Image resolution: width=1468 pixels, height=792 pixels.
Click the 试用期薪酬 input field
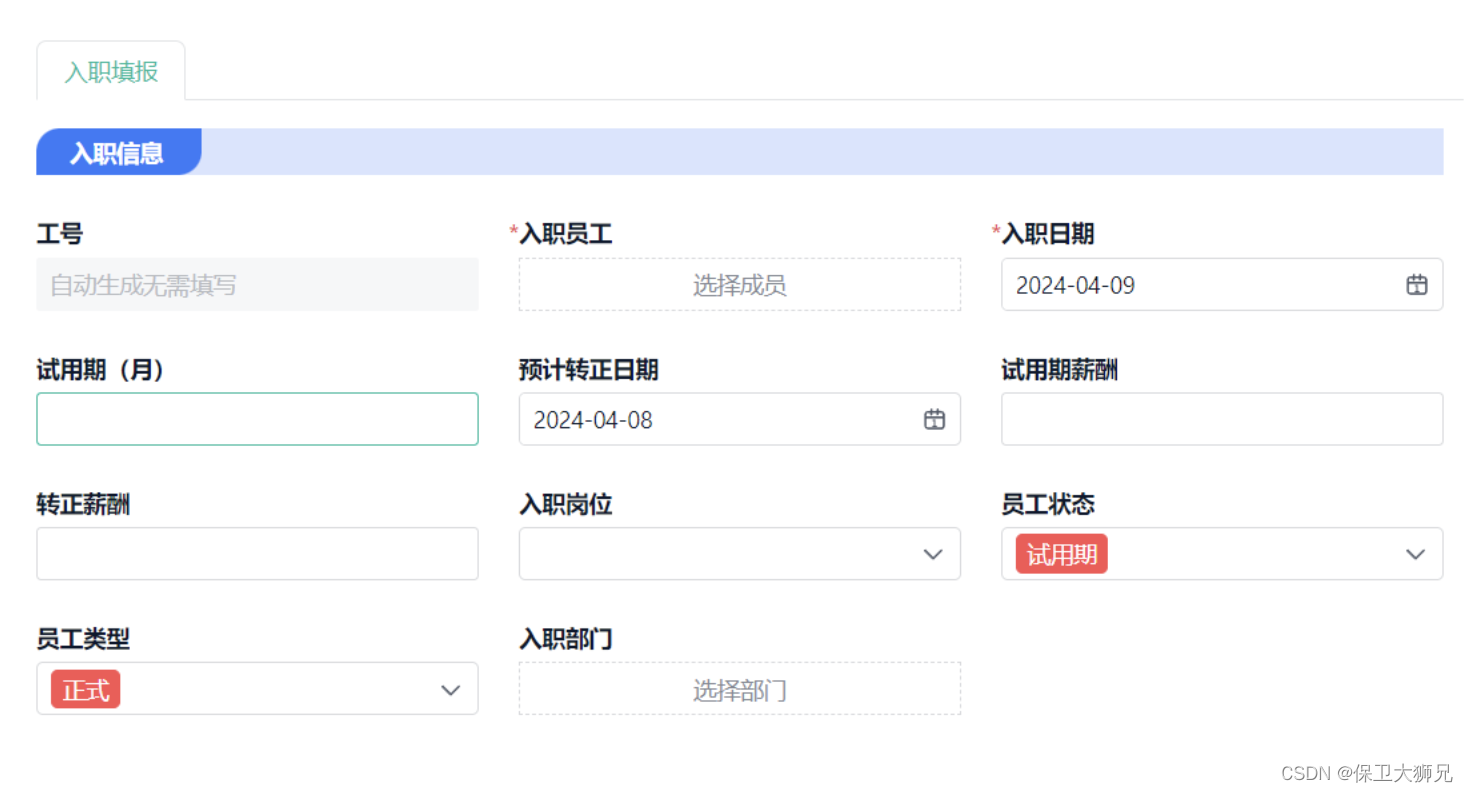pos(1222,419)
